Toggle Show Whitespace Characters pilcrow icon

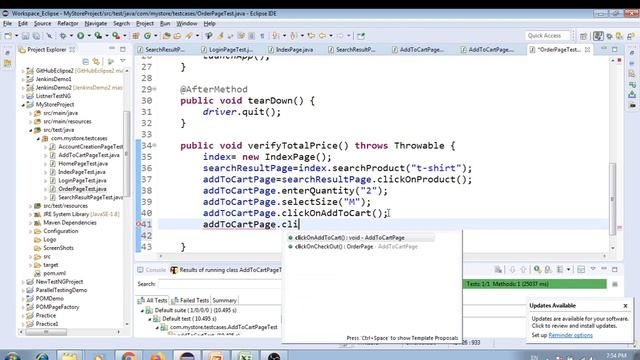pyautogui.click(x=262, y=36)
